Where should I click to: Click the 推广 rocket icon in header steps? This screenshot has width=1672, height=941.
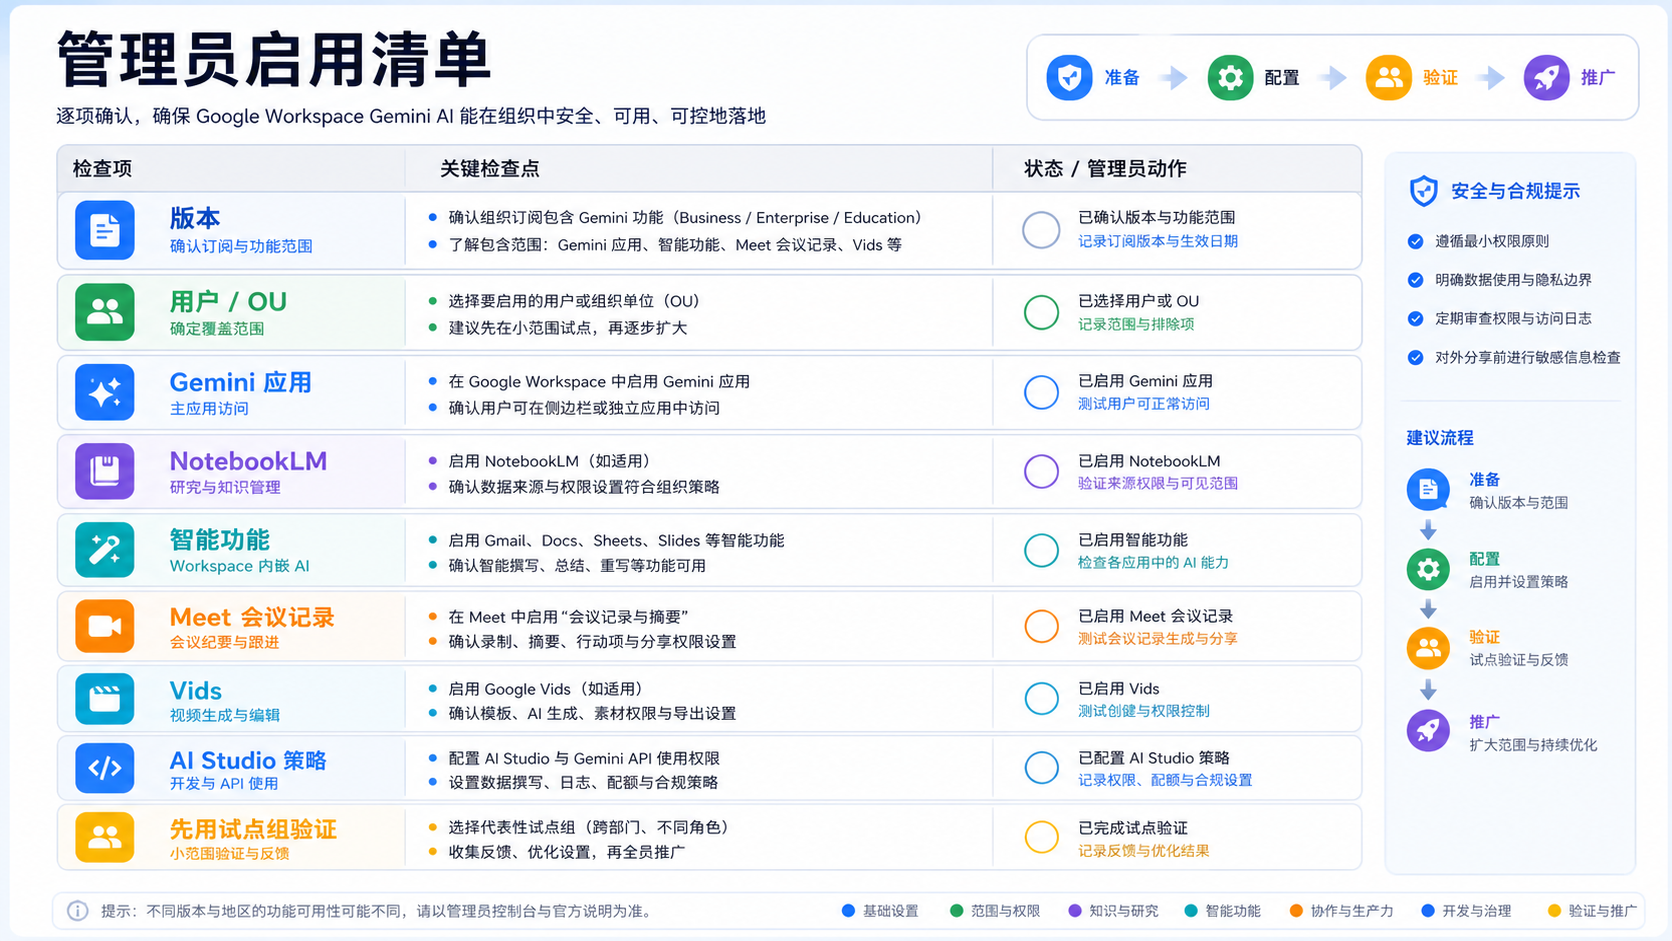click(1547, 77)
